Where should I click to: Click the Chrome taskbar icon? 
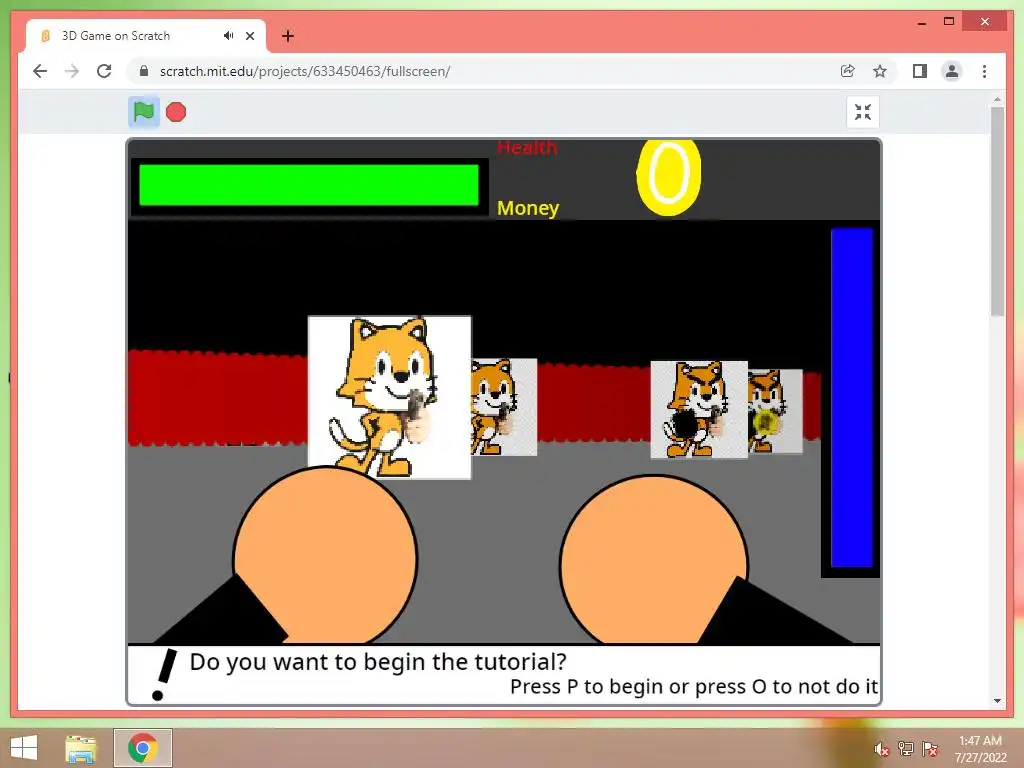click(x=142, y=748)
